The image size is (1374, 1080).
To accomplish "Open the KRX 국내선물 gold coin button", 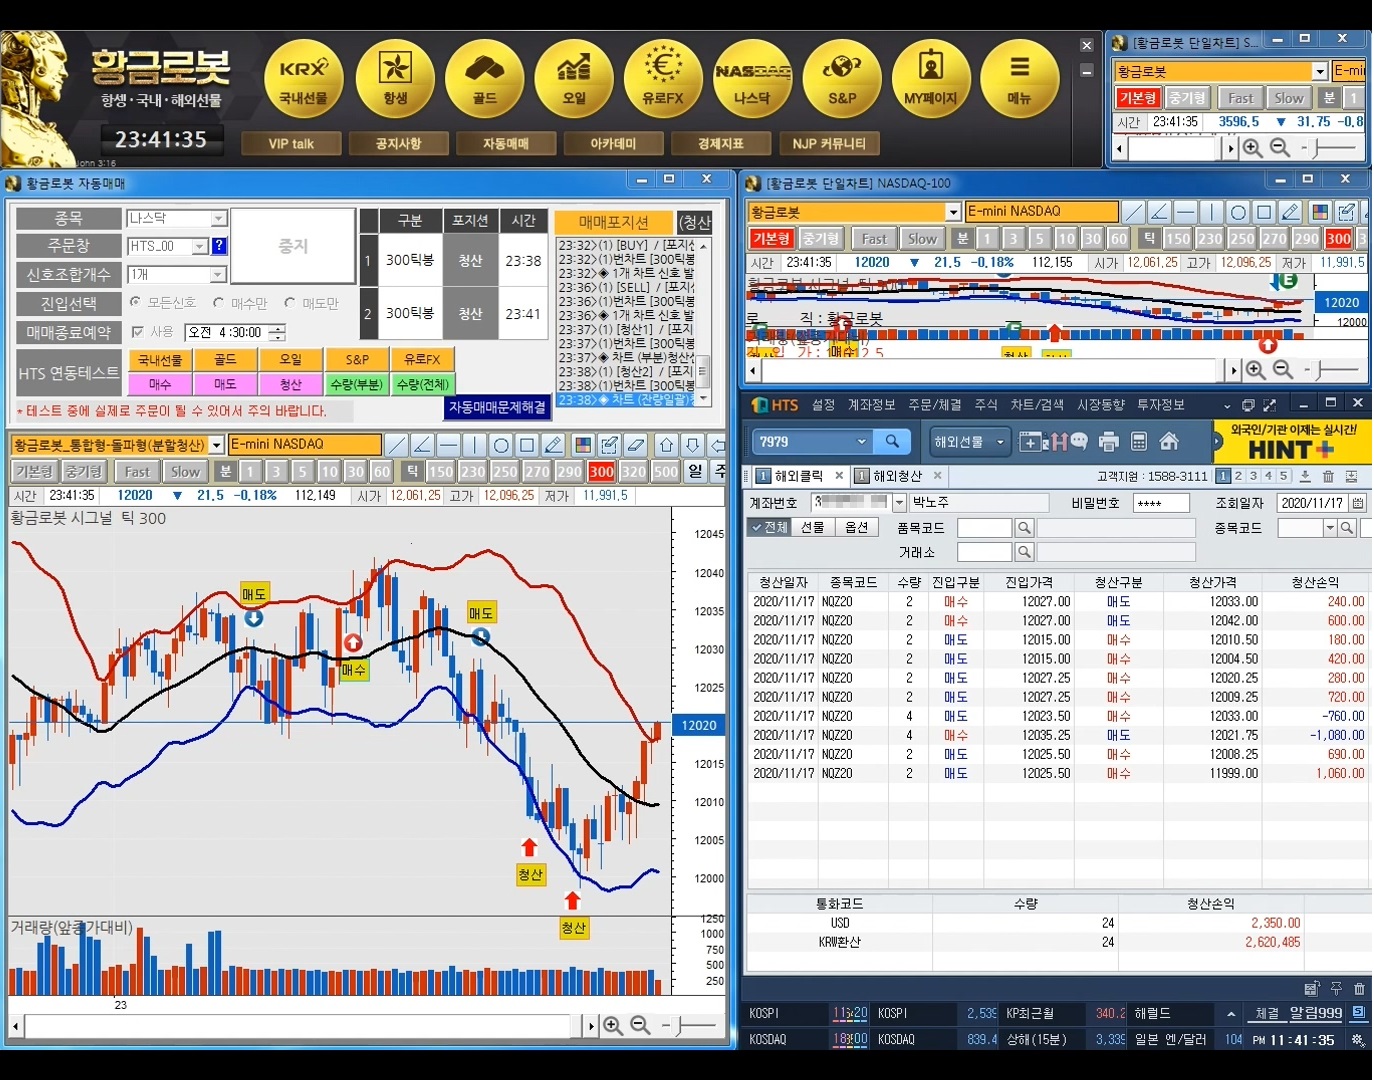I will 303,78.
